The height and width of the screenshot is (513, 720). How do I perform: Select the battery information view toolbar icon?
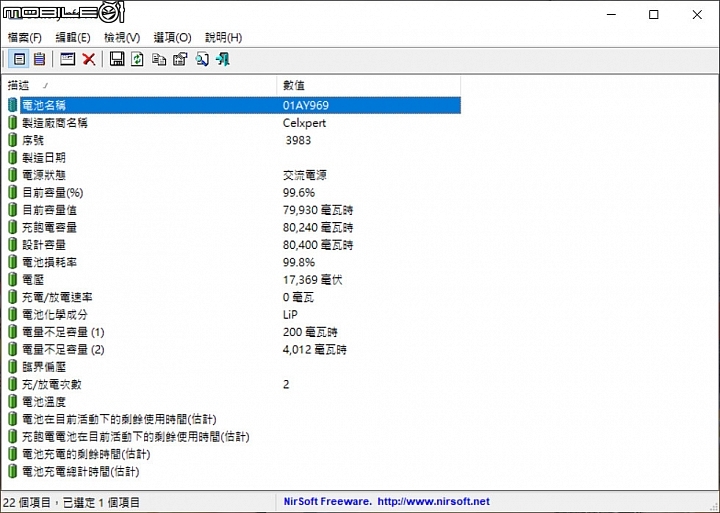click(19, 59)
